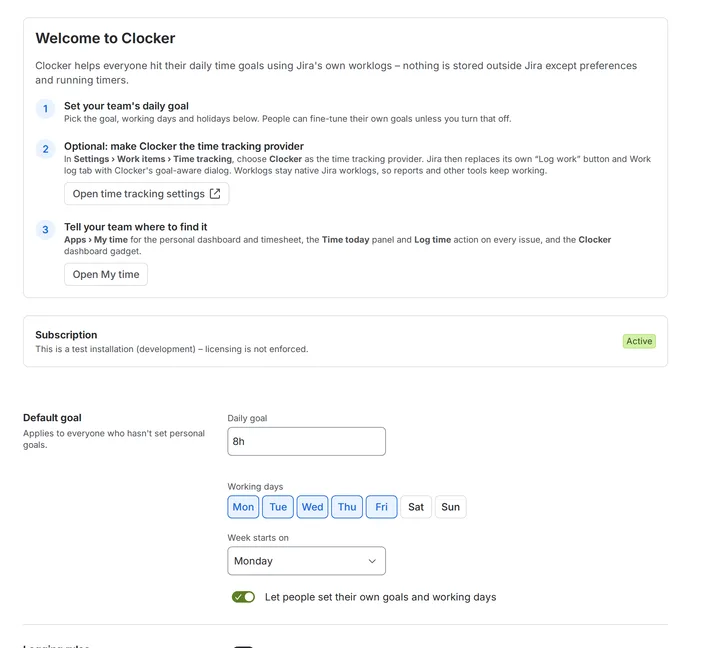This screenshot has height=648, width=720.
Task: Click the chevron arrow in Monday dropdown
Action: (372, 561)
